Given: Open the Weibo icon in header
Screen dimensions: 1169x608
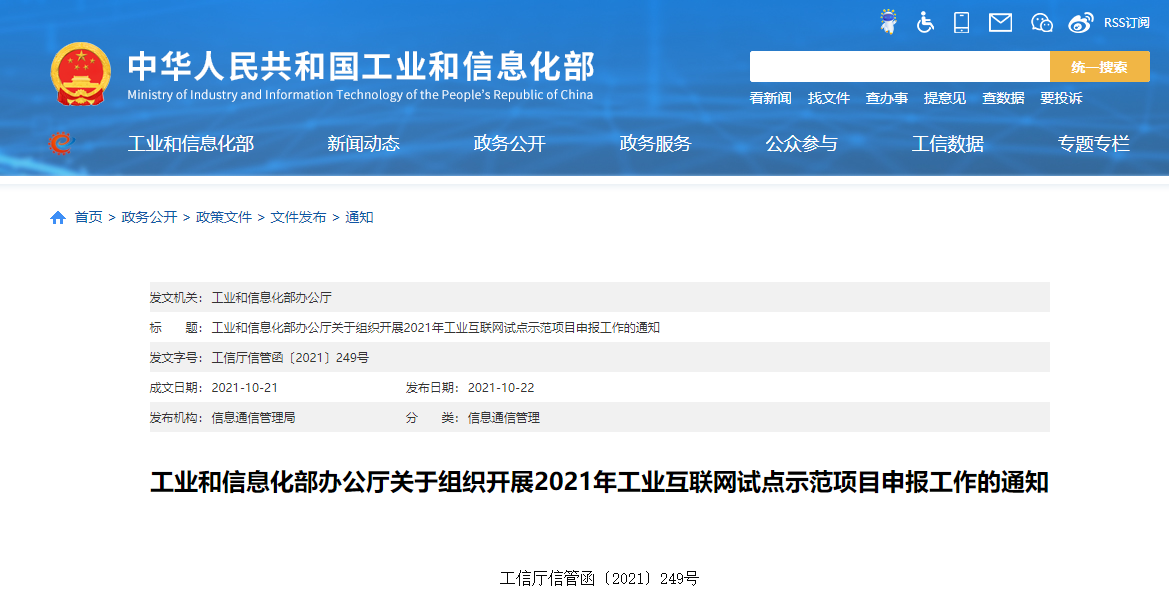Looking at the screenshot, I should click(x=1081, y=22).
